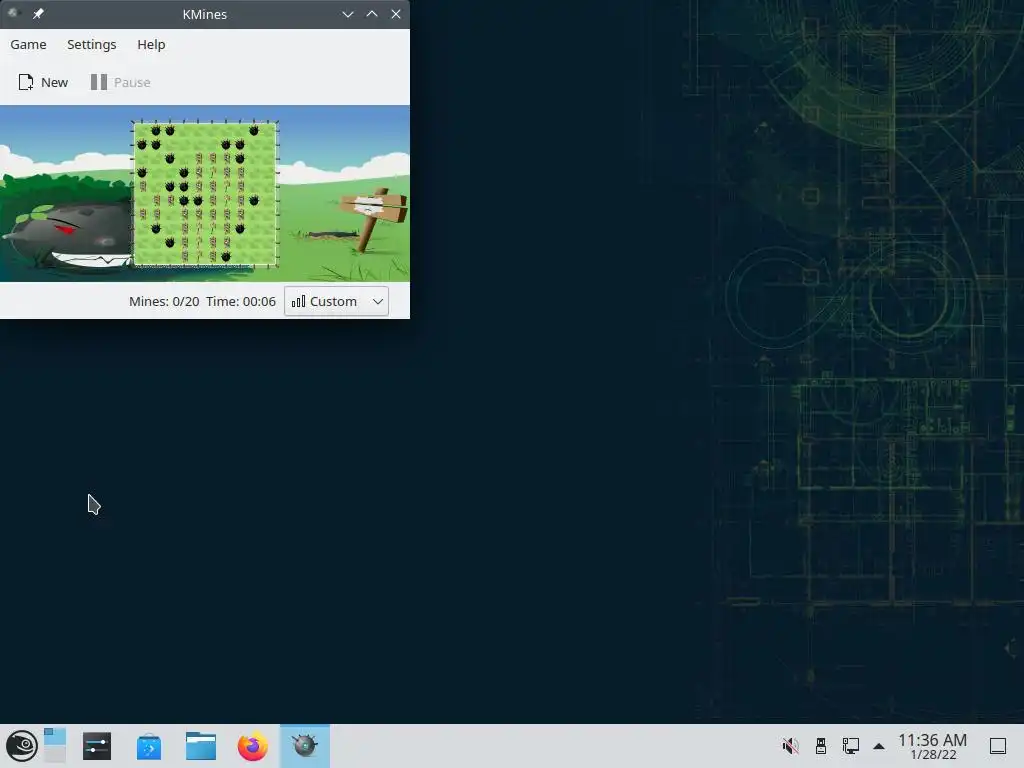Click the grayed-out Pause button

121,82
